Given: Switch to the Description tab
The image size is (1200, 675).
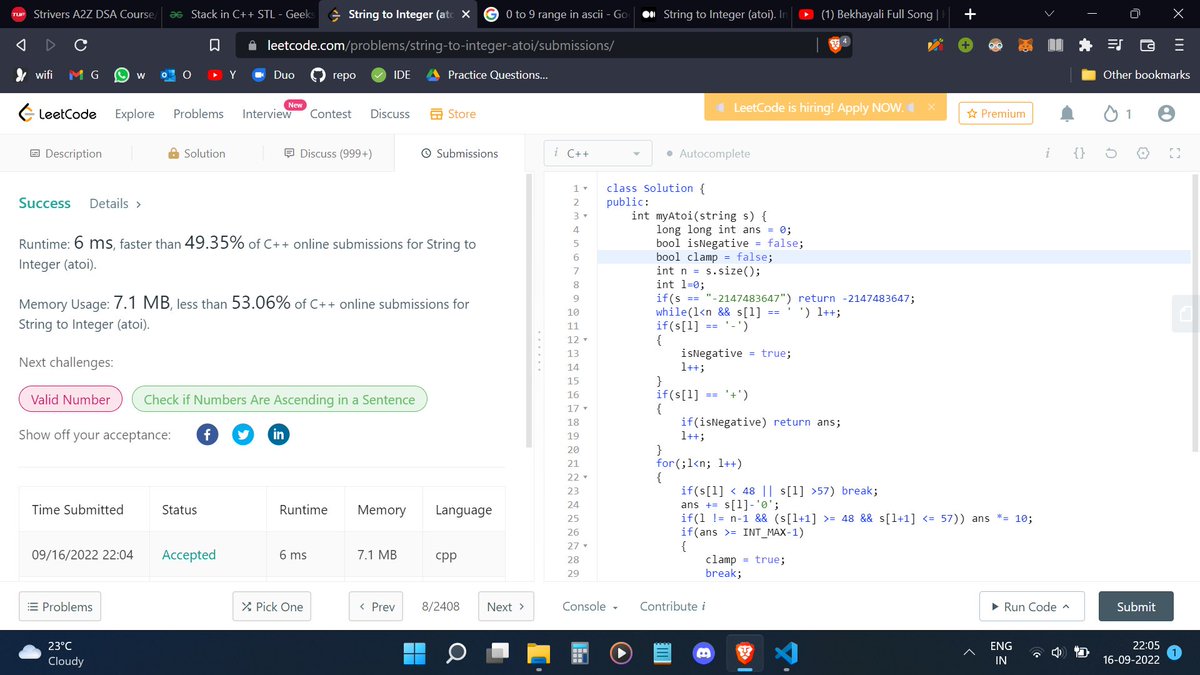Looking at the screenshot, I should coord(65,154).
